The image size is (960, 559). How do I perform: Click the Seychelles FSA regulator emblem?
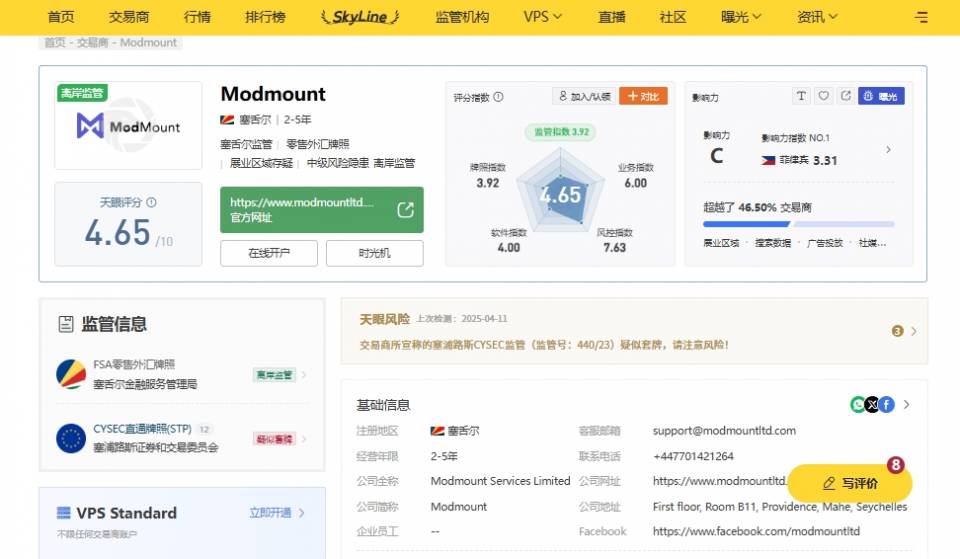(71, 374)
